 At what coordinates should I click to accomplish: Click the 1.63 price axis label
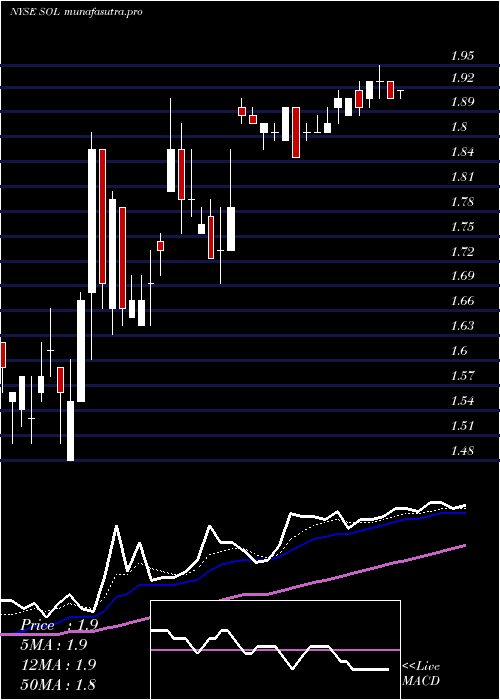point(462,326)
